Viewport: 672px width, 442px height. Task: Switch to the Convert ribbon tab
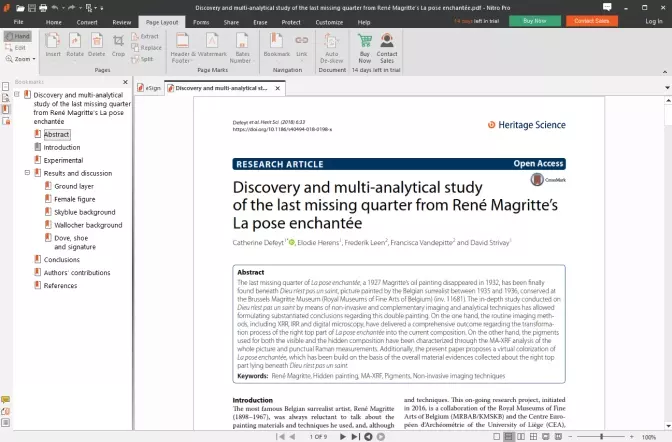pos(87,22)
